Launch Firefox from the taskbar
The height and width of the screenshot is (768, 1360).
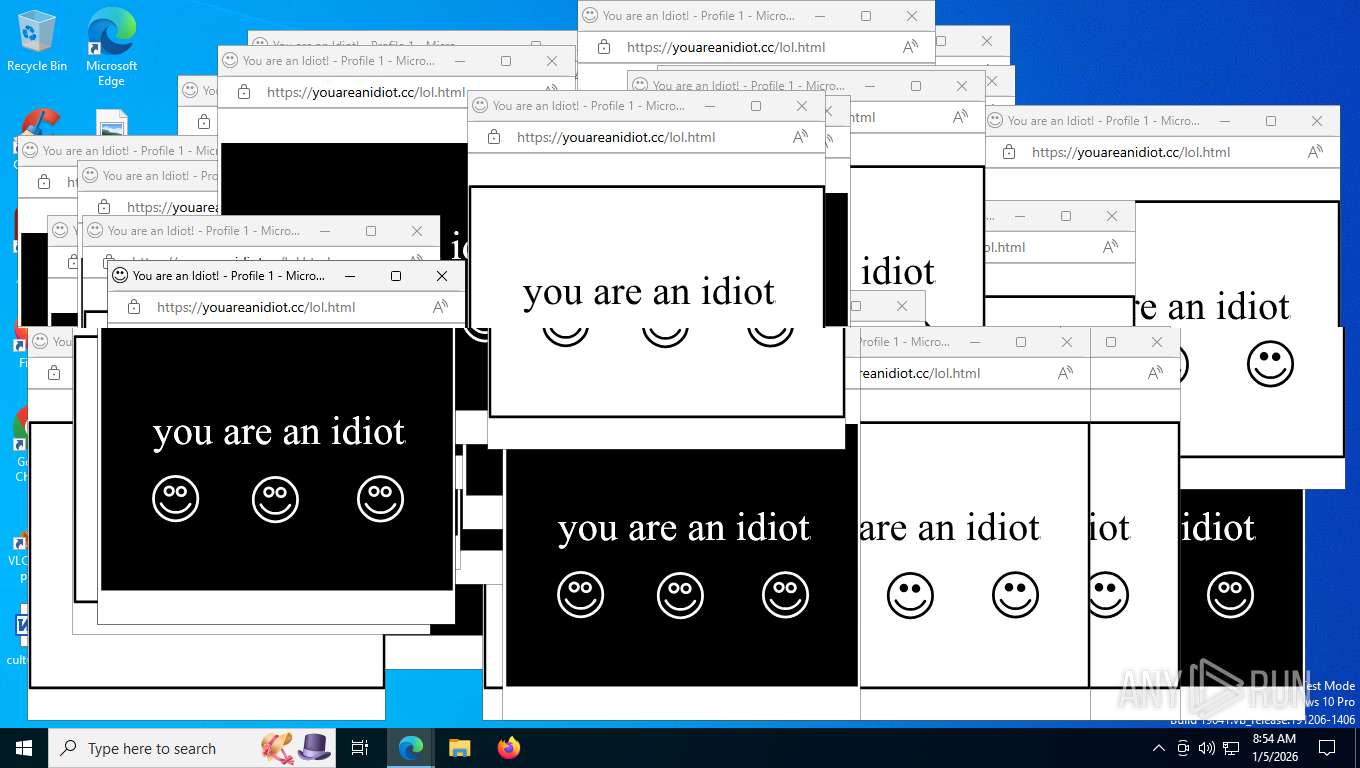[509, 748]
